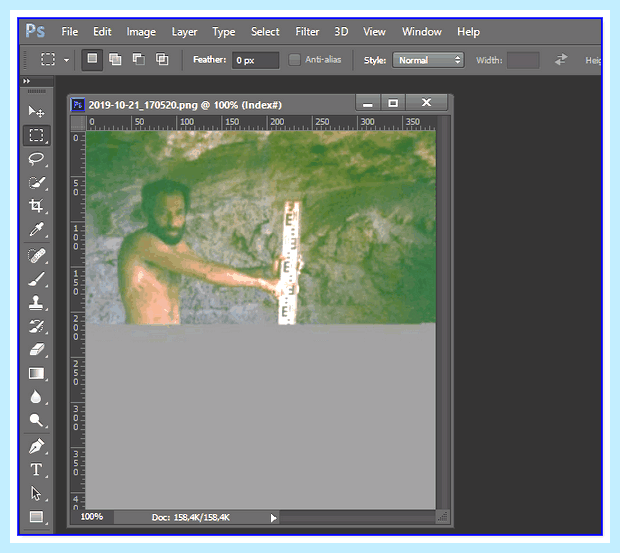The image size is (620, 553).
Task: Open the Edit menu
Action: tap(102, 32)
